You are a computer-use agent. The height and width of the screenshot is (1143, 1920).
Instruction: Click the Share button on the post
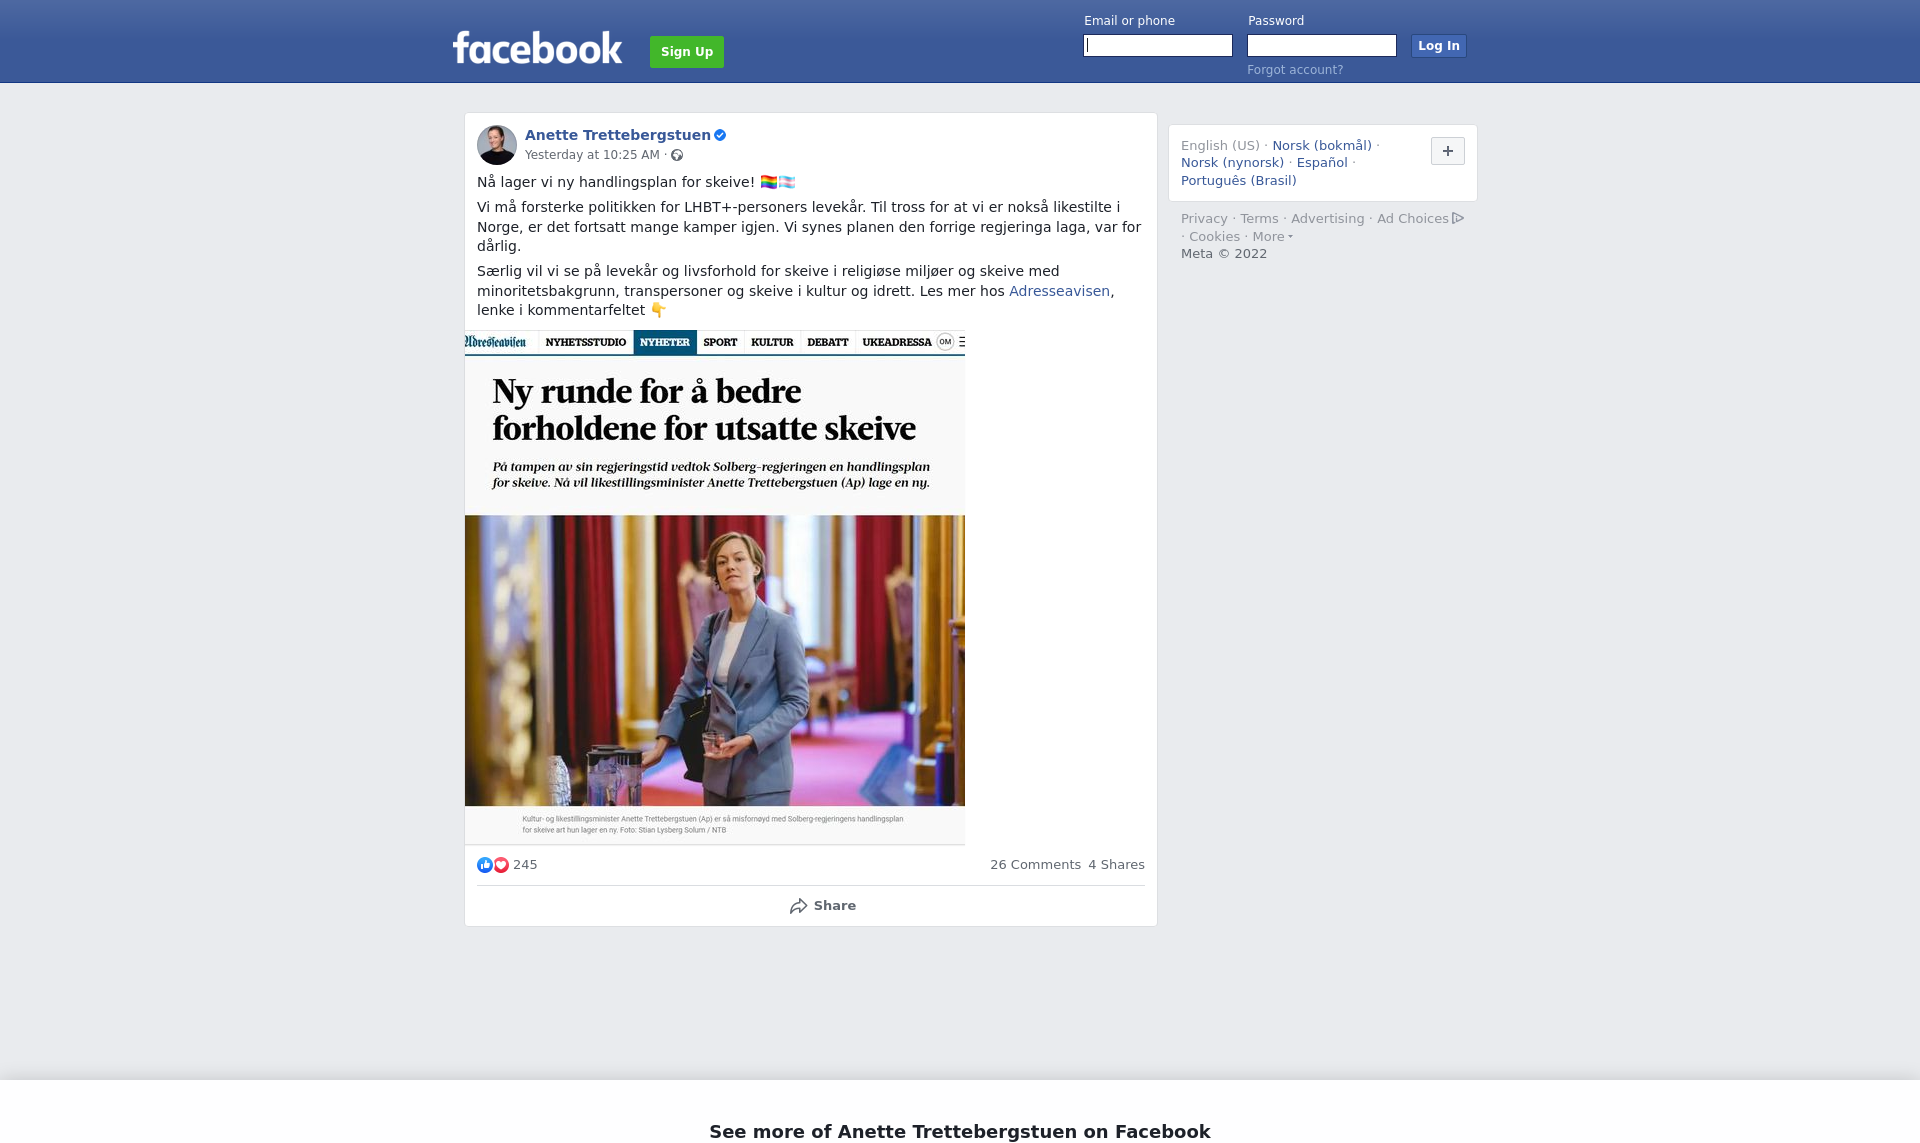[822, 906]
